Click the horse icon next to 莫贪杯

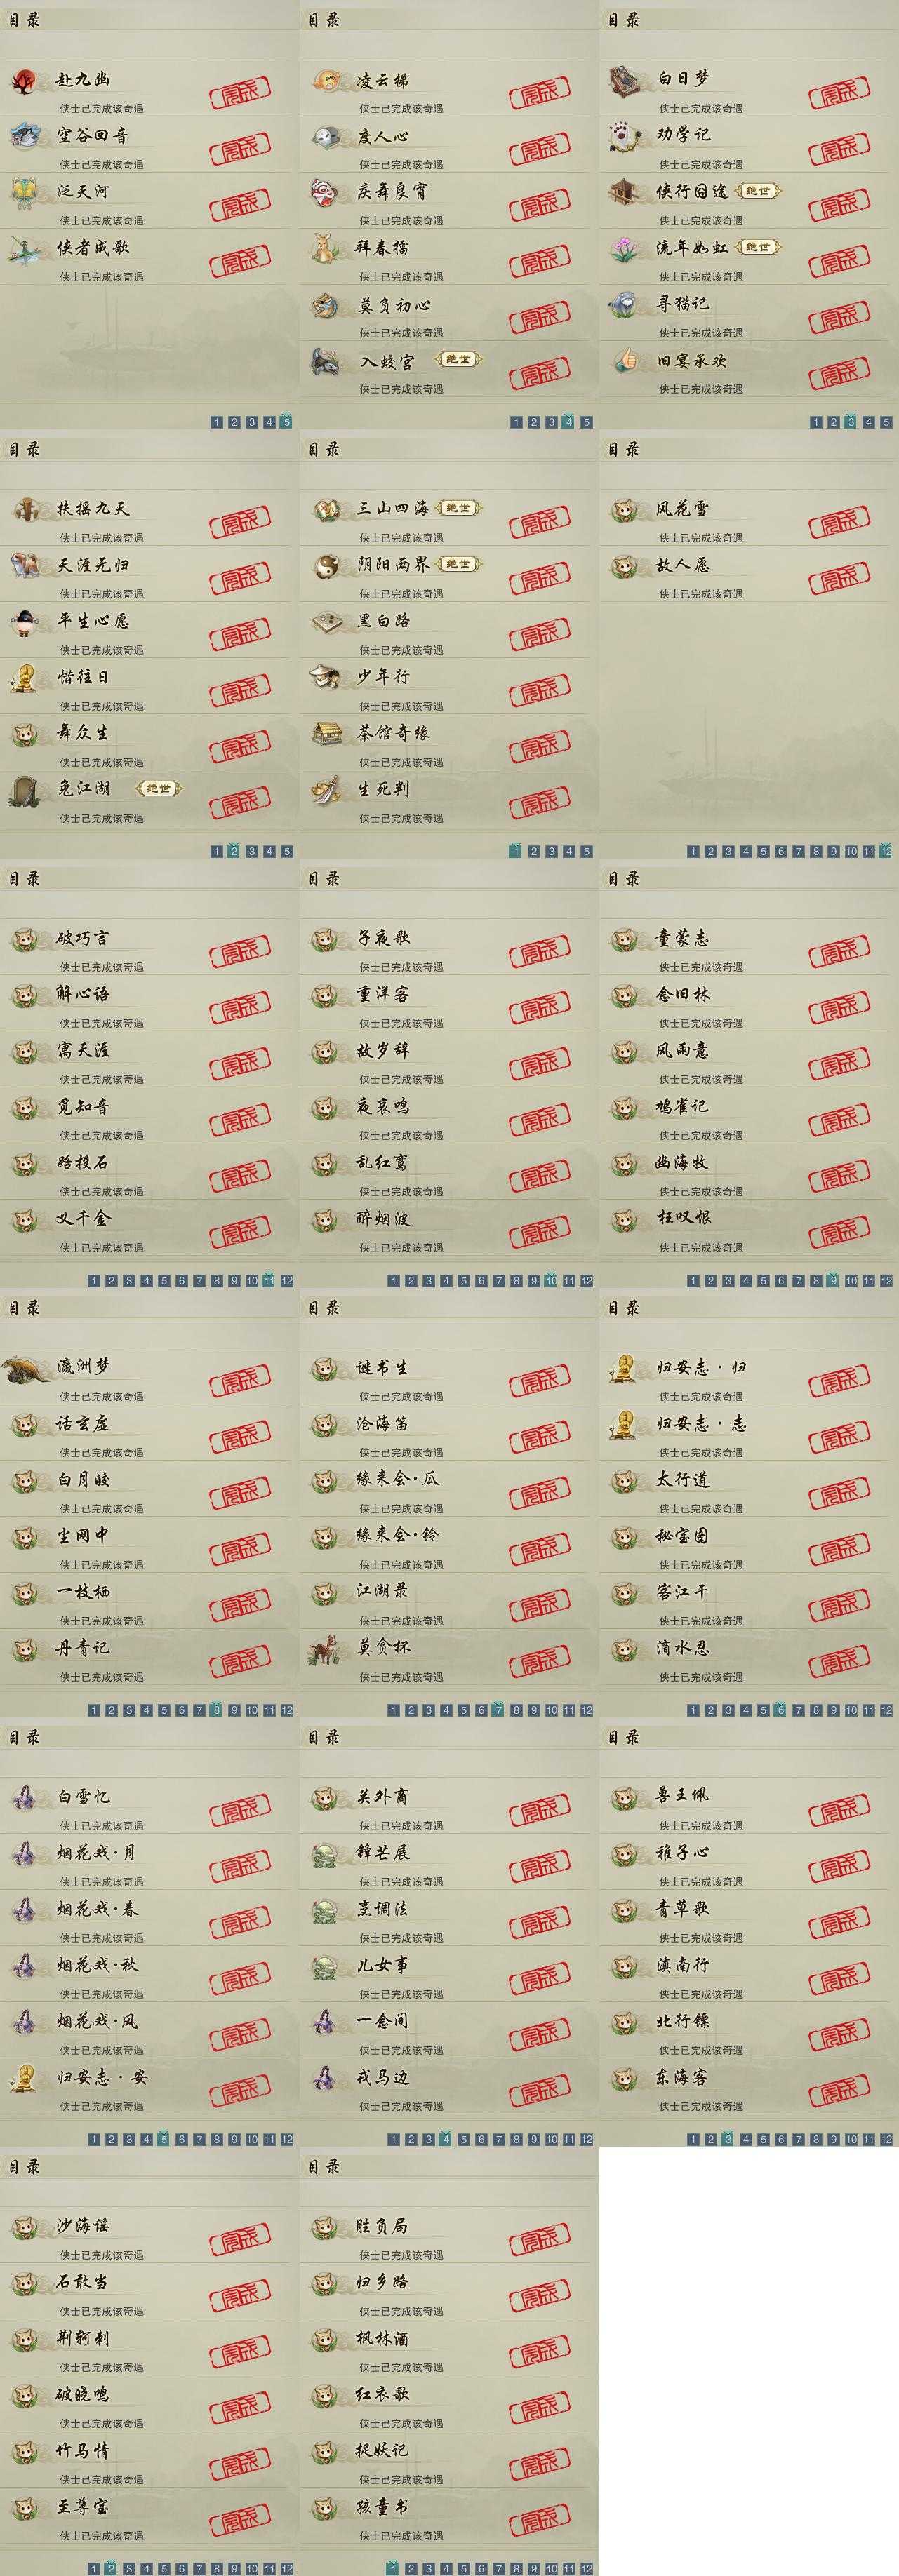325,1649
